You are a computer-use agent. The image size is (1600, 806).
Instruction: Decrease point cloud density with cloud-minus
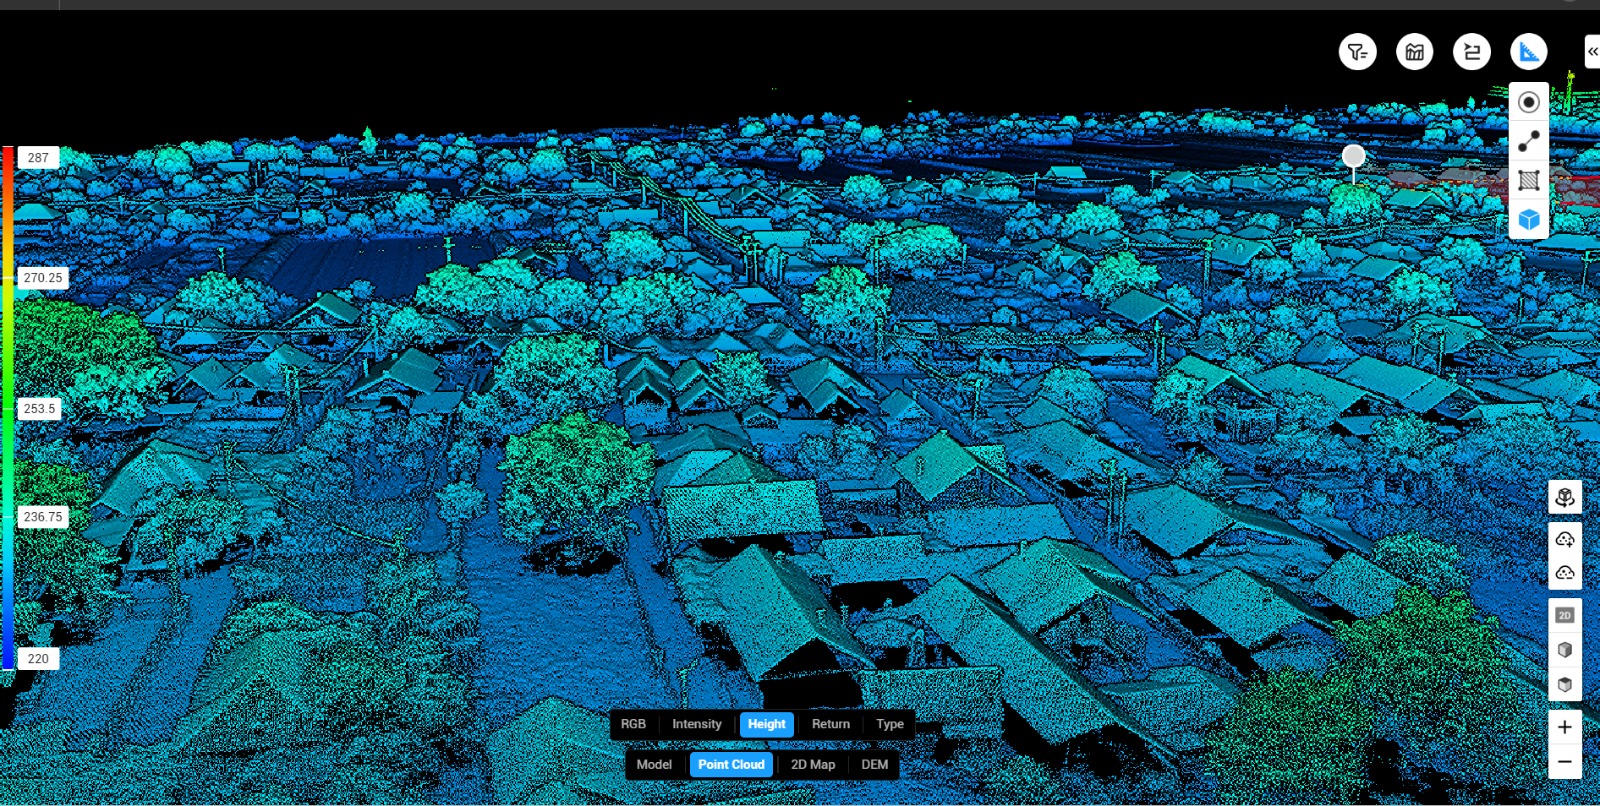[x=1565, y=573]
